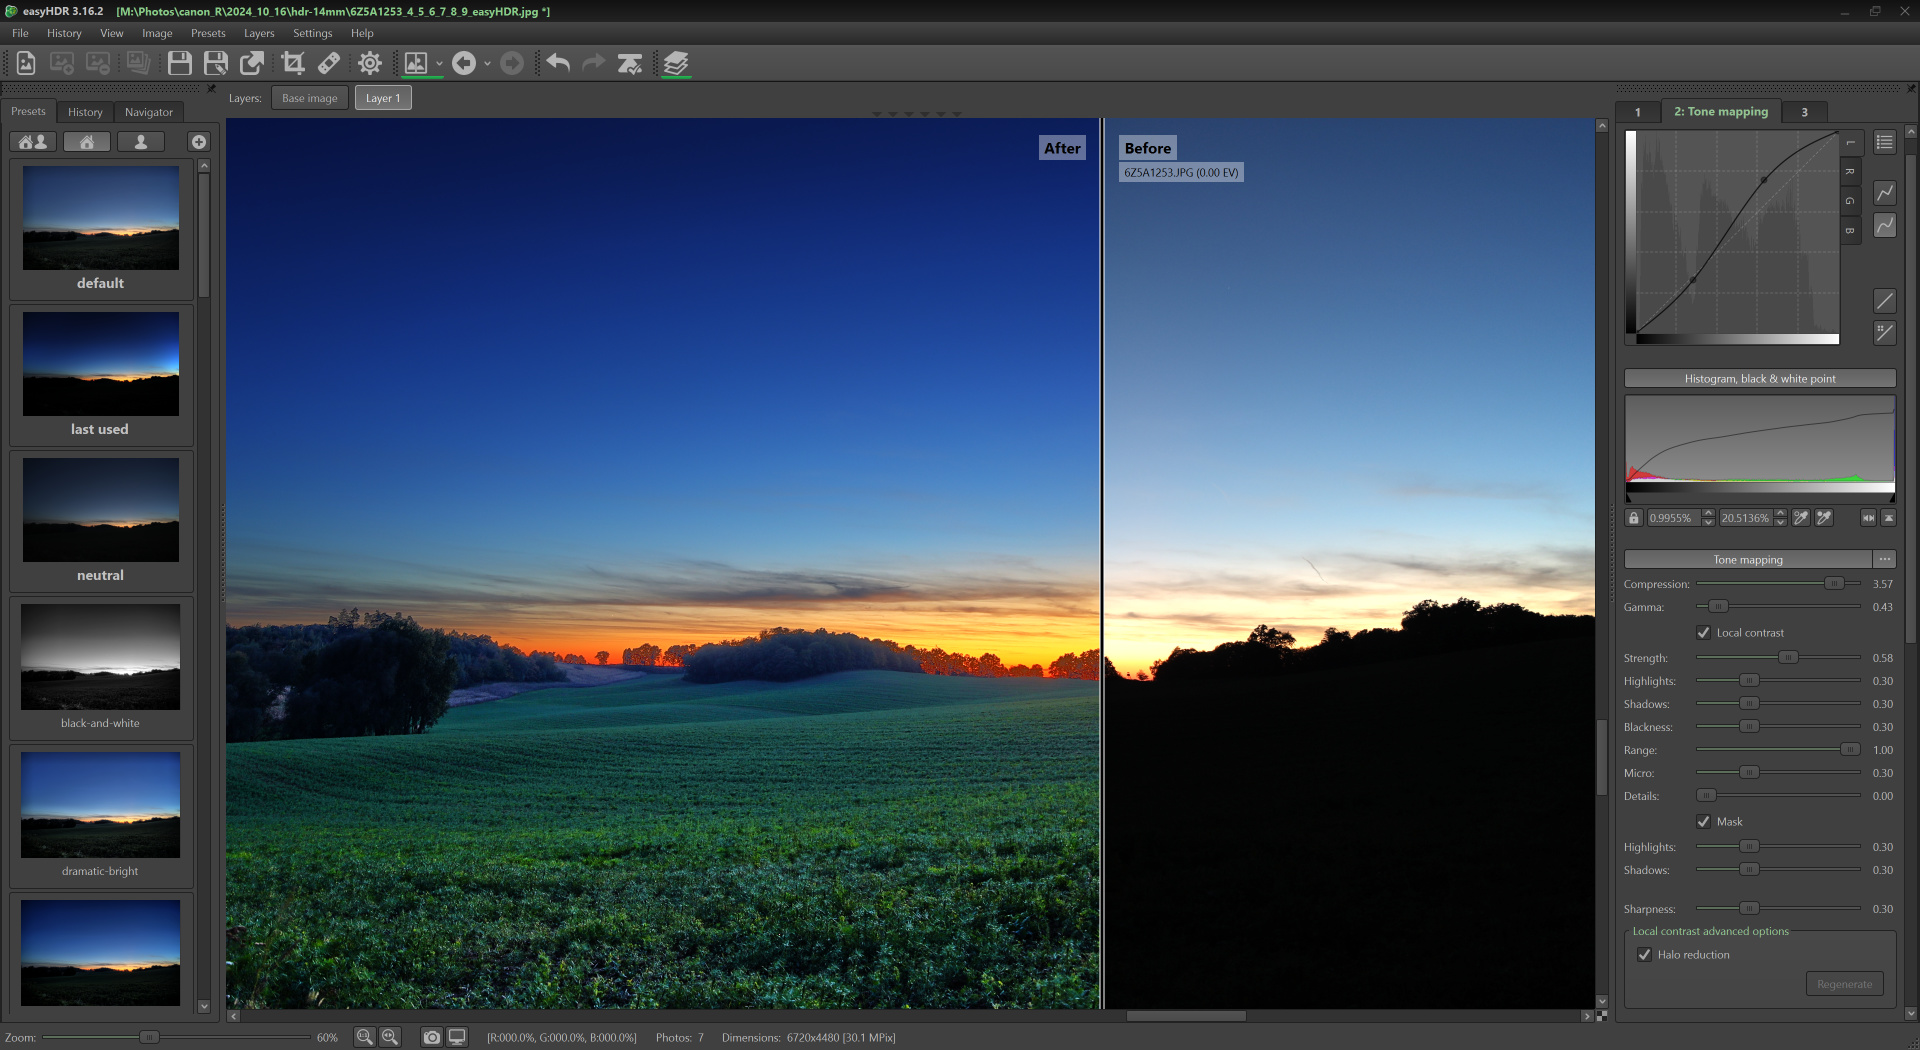Click the save result icon

tap(180, 63)
